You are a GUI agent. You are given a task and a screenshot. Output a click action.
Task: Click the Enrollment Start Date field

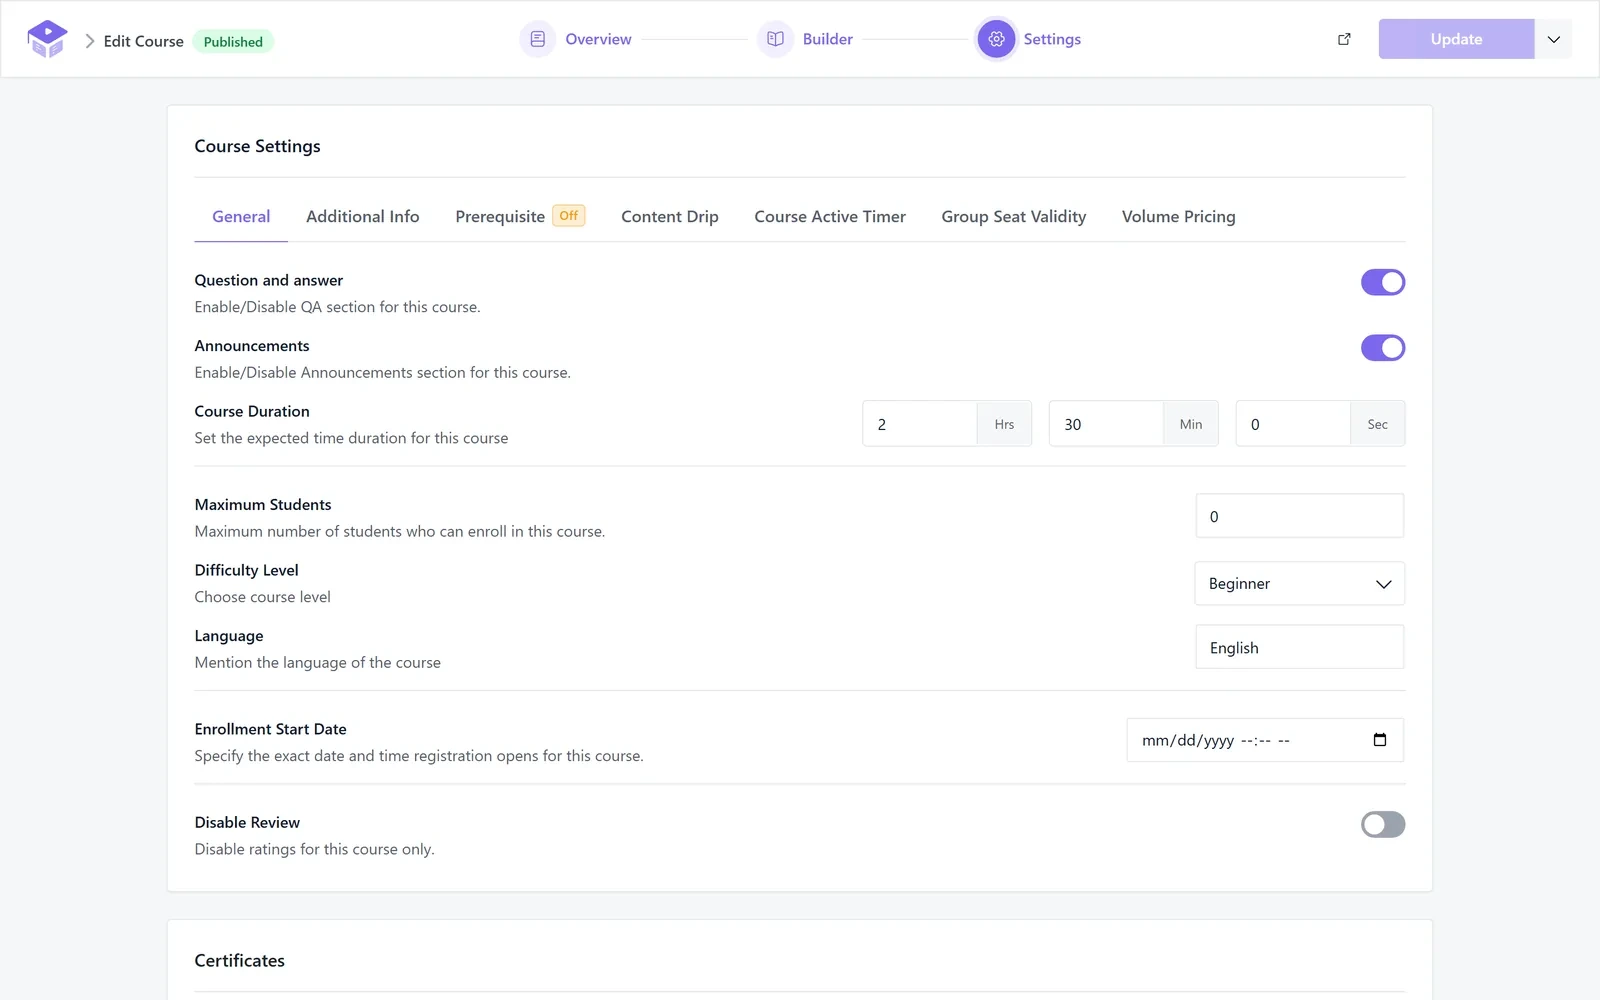1265,740
